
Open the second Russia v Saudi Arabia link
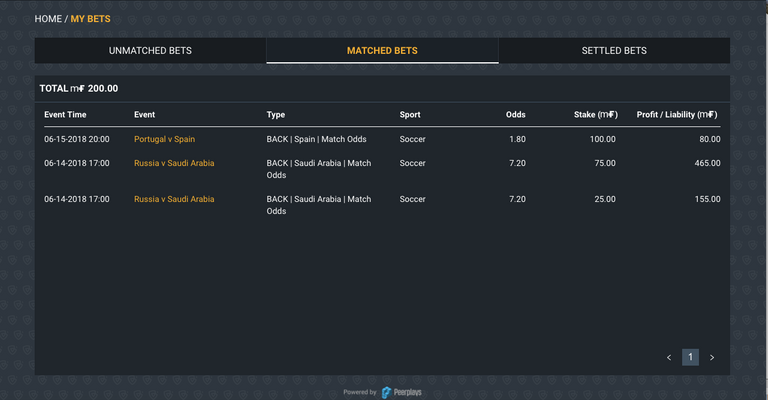tap(174, 199)
